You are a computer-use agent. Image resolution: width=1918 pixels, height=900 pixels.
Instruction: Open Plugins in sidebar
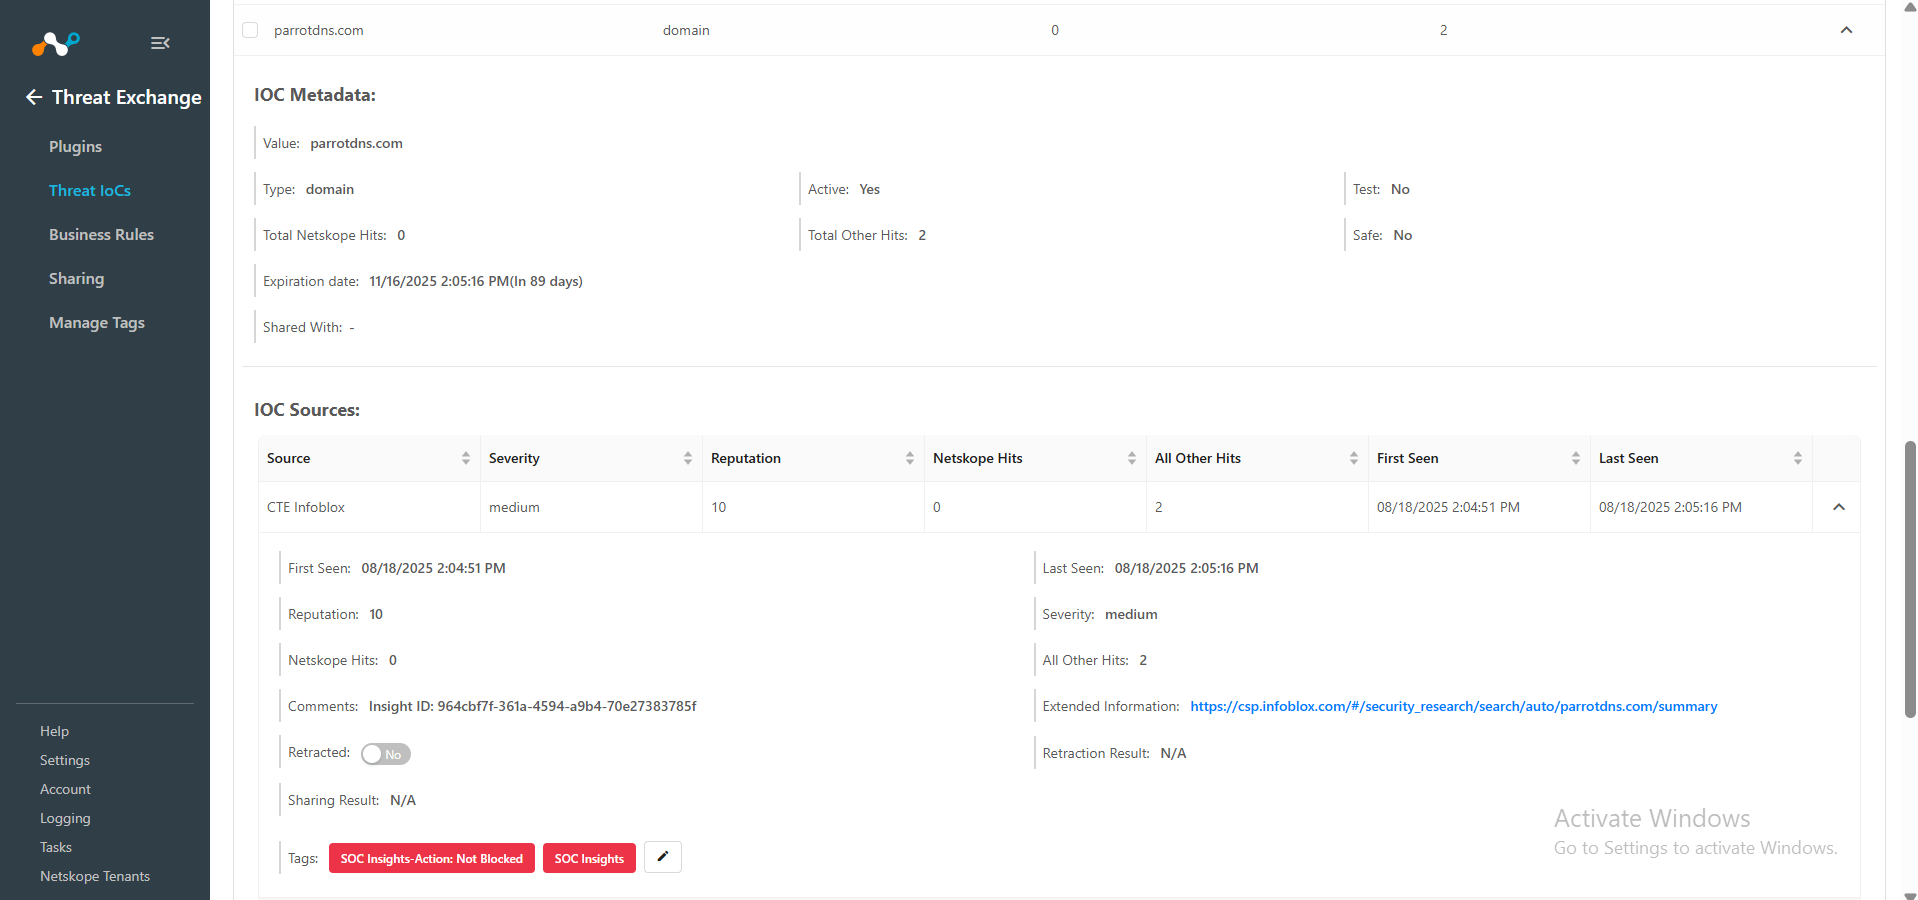[75, 146]
